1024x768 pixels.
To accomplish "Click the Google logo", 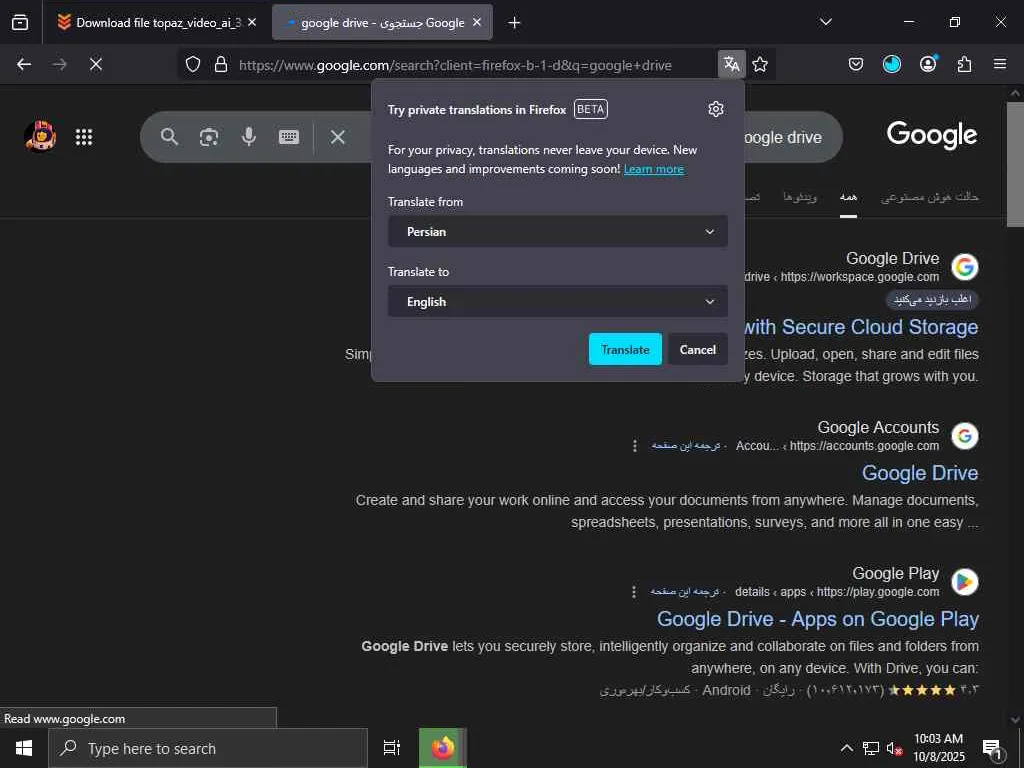I will pyautogui.click(x=932, y=135).
